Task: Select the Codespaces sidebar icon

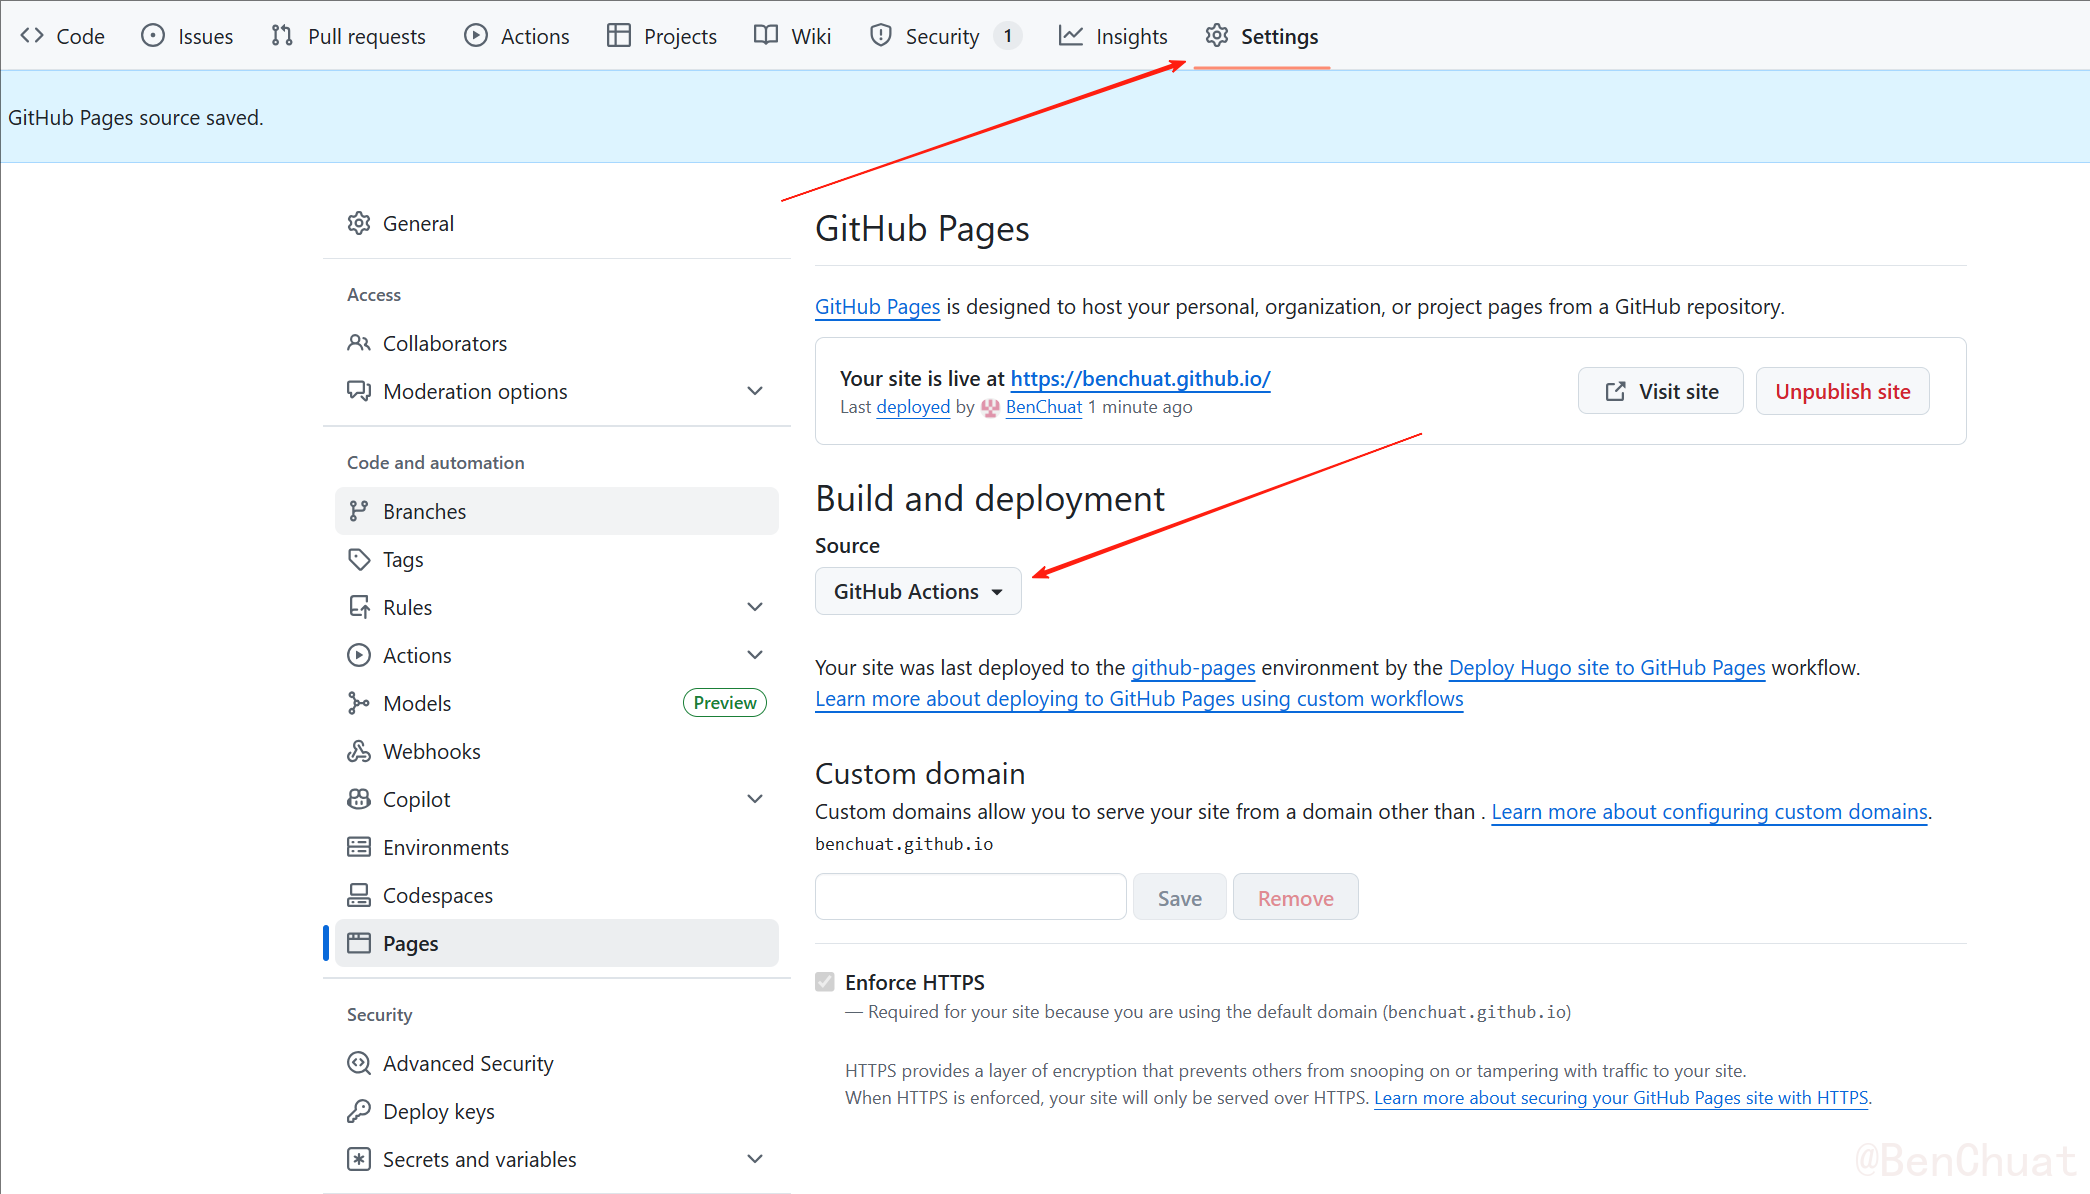Action: [x=358, y=895]
